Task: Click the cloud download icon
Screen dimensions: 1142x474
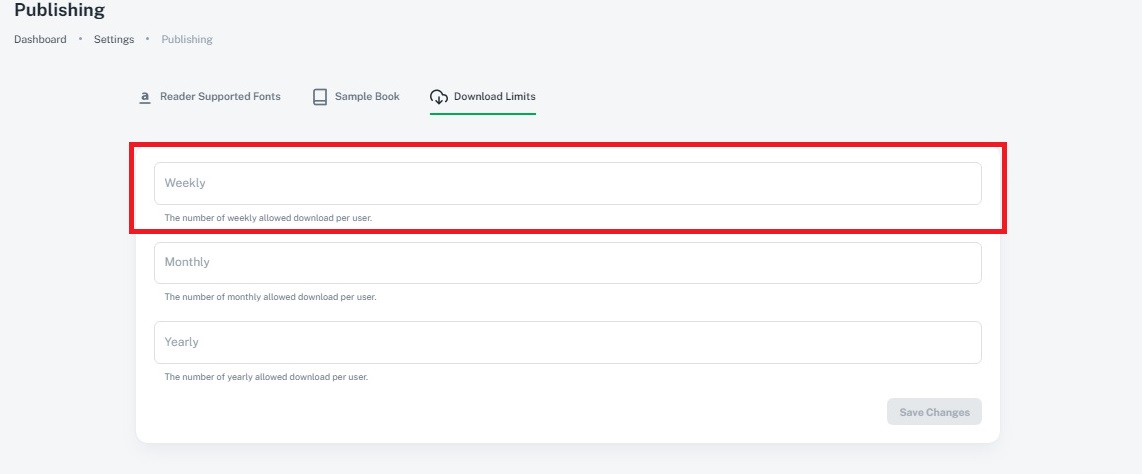Action: [438, 97]
